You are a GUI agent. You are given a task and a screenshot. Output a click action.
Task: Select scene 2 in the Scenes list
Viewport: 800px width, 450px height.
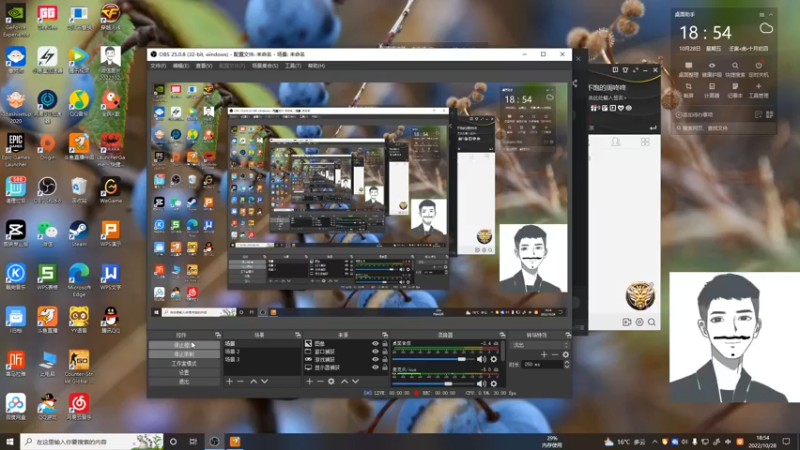click(x=262, y=352)
